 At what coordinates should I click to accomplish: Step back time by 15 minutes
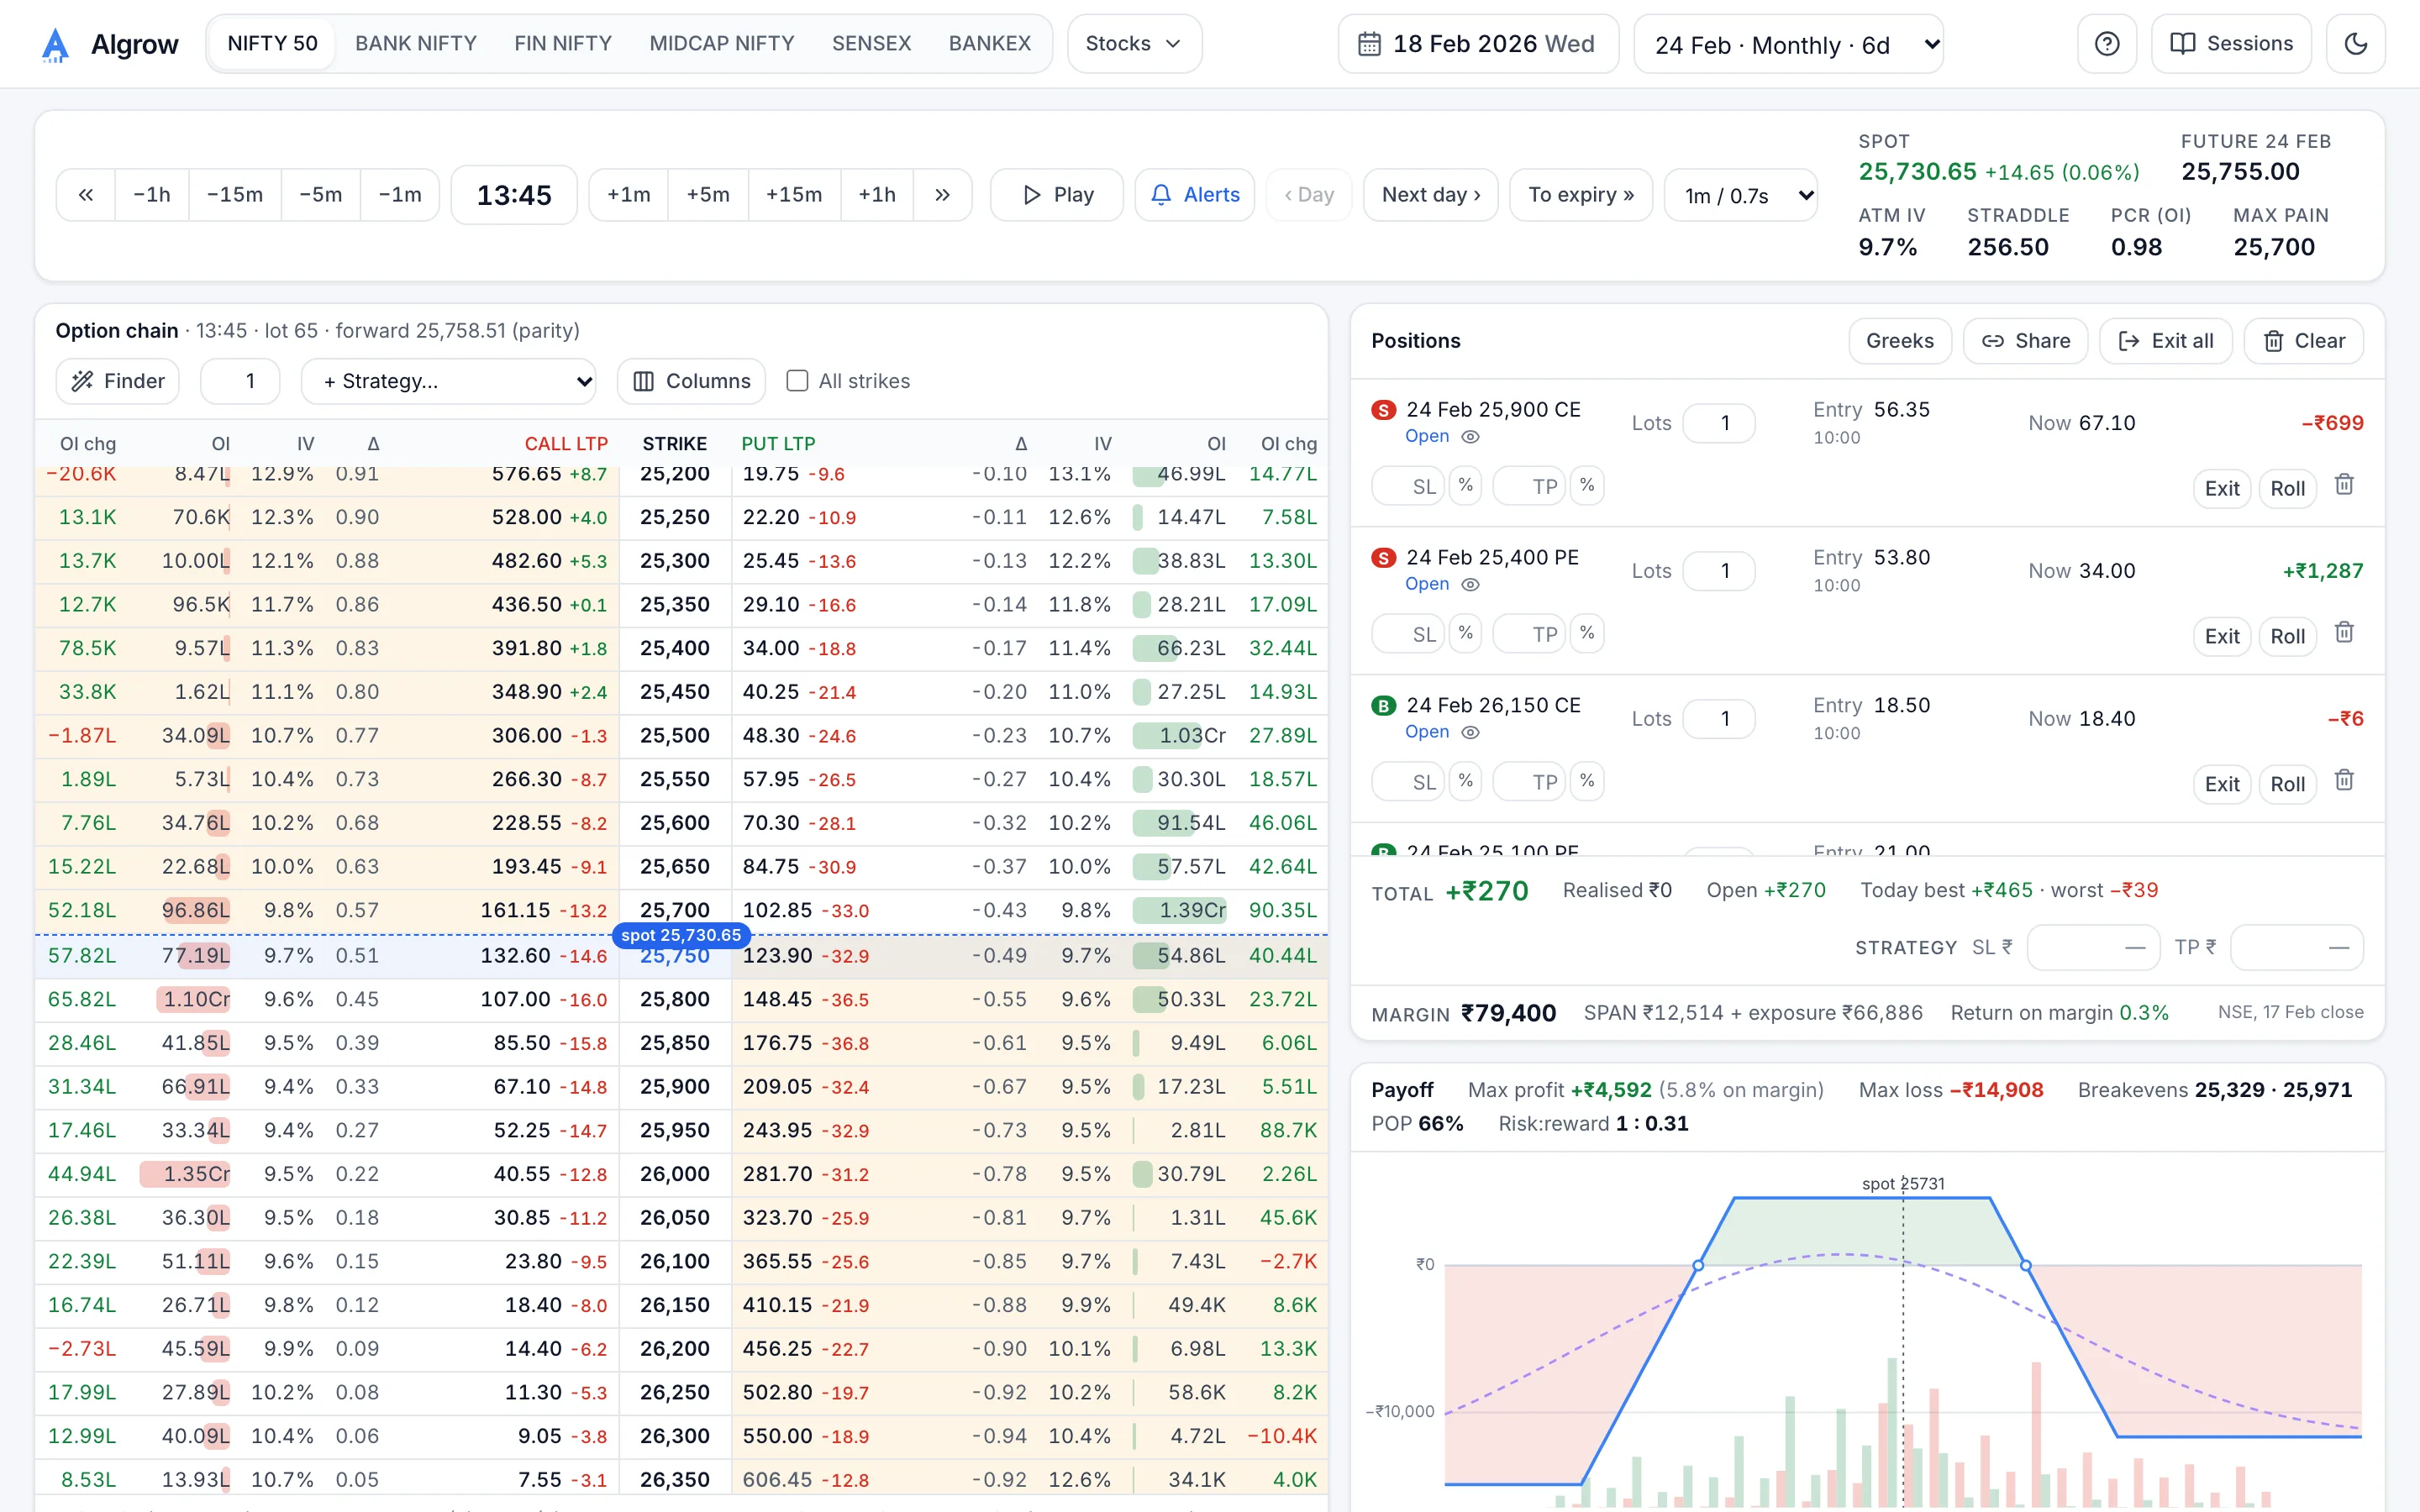coord(235,195)
